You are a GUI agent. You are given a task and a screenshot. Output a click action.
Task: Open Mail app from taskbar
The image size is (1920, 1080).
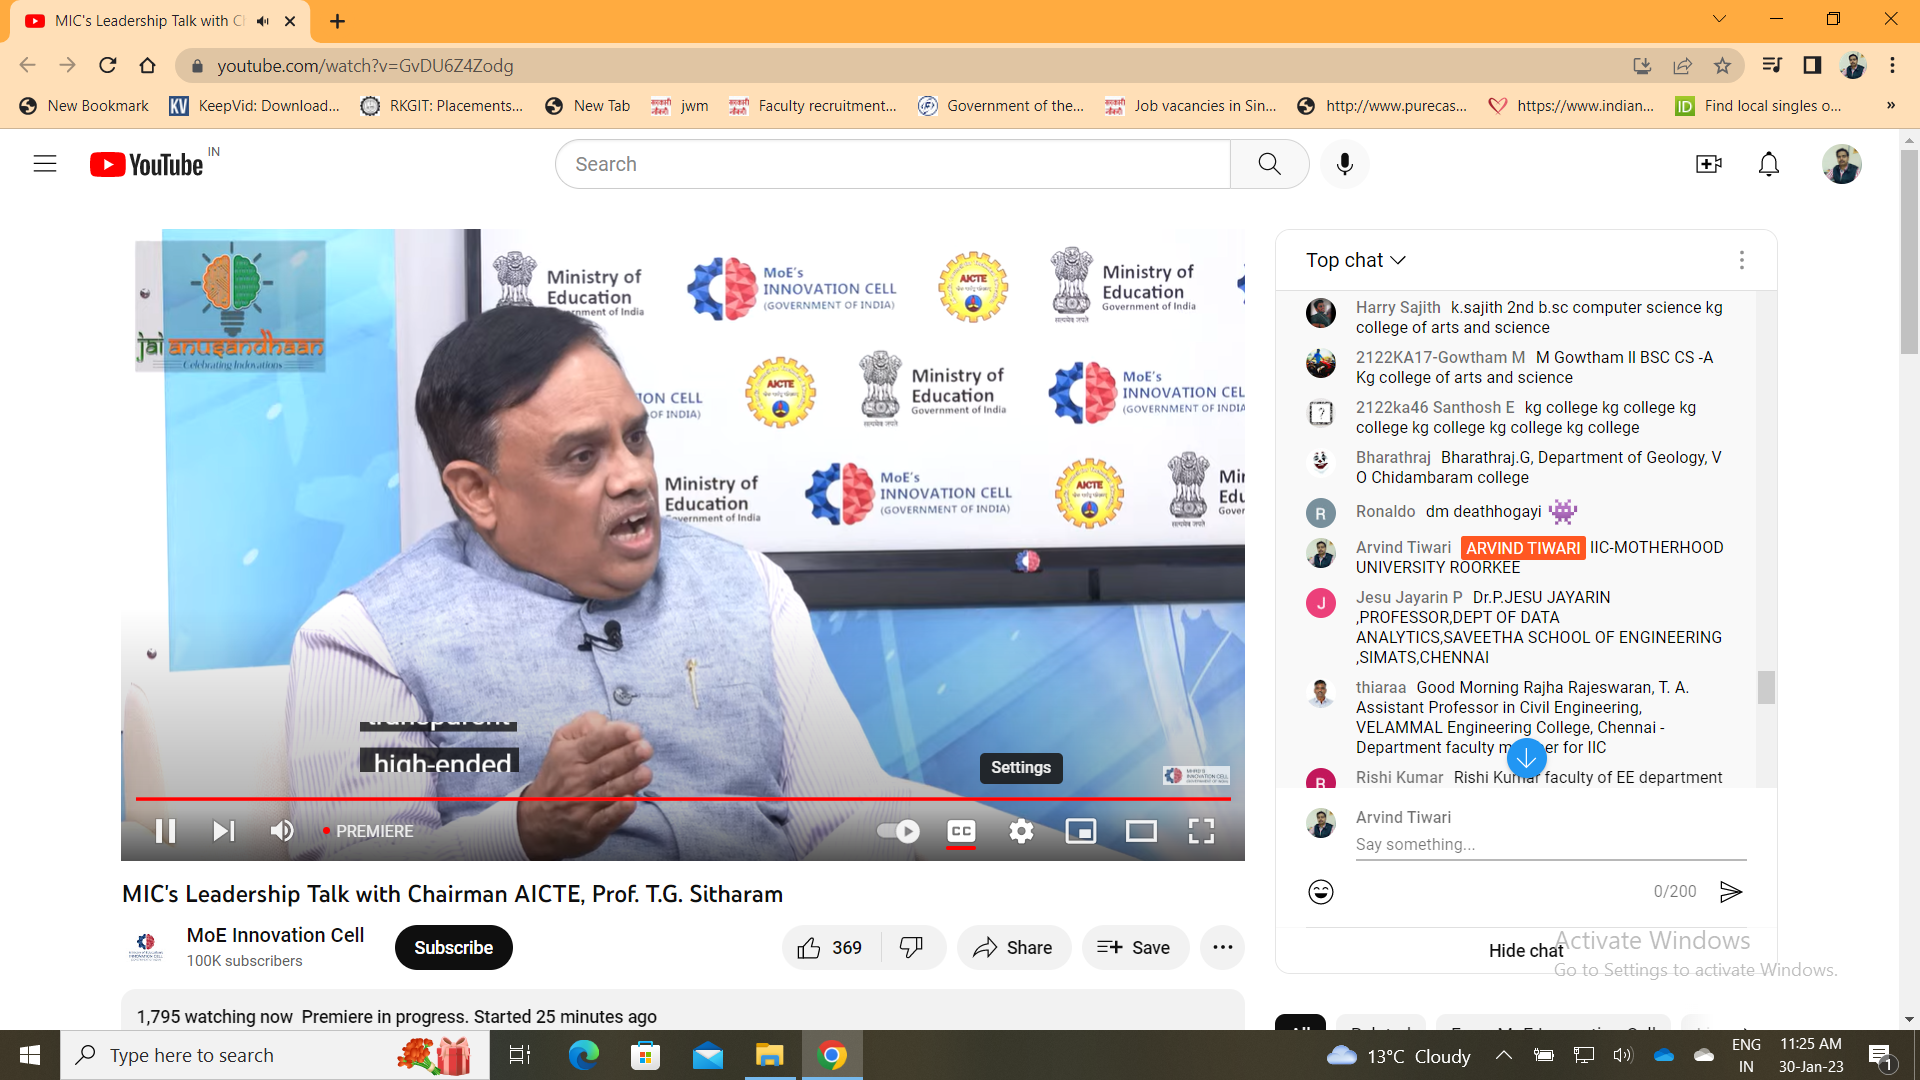pyautogui.click(x=707, y=1055)
